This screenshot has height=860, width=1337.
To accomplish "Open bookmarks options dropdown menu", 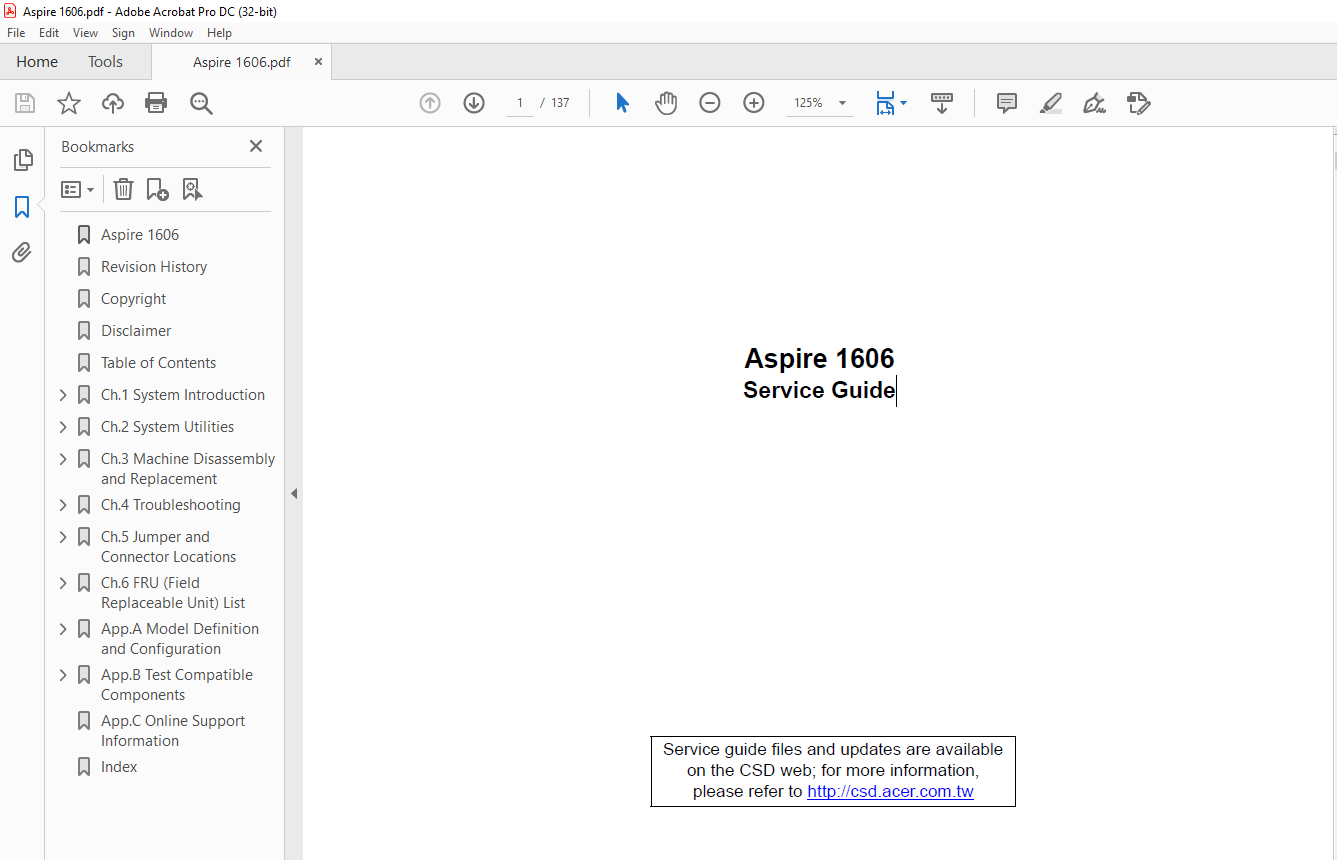I will (77, 189).
